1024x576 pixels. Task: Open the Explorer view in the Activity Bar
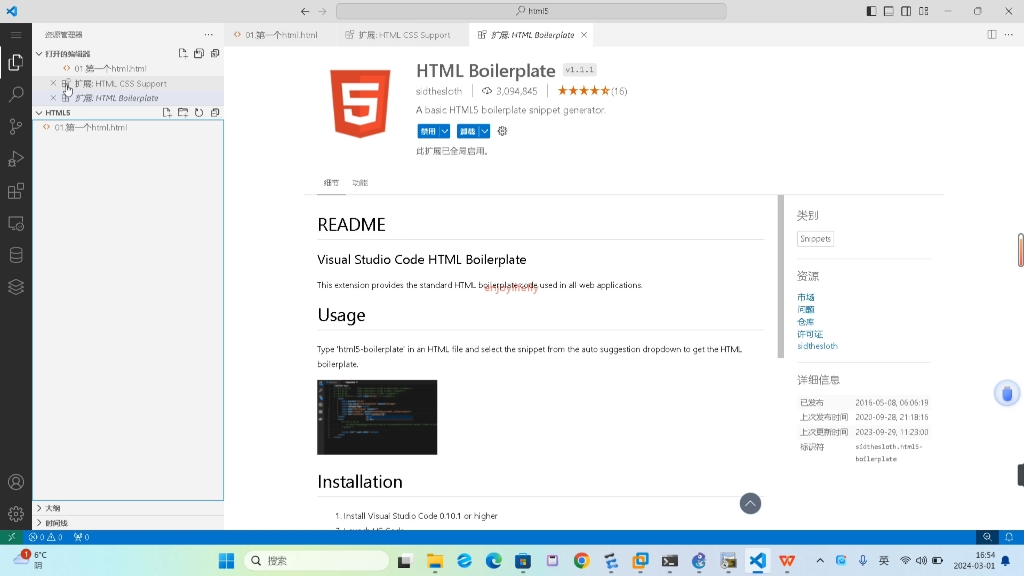click(x=15, y=62)
